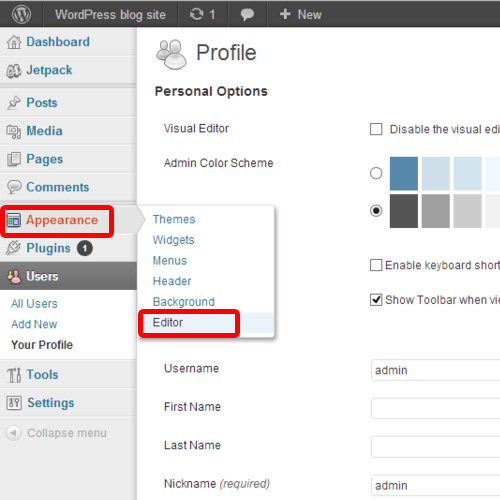Open the WordPress blog site menu
500x500 pixels.
click(x=110, y=14)
